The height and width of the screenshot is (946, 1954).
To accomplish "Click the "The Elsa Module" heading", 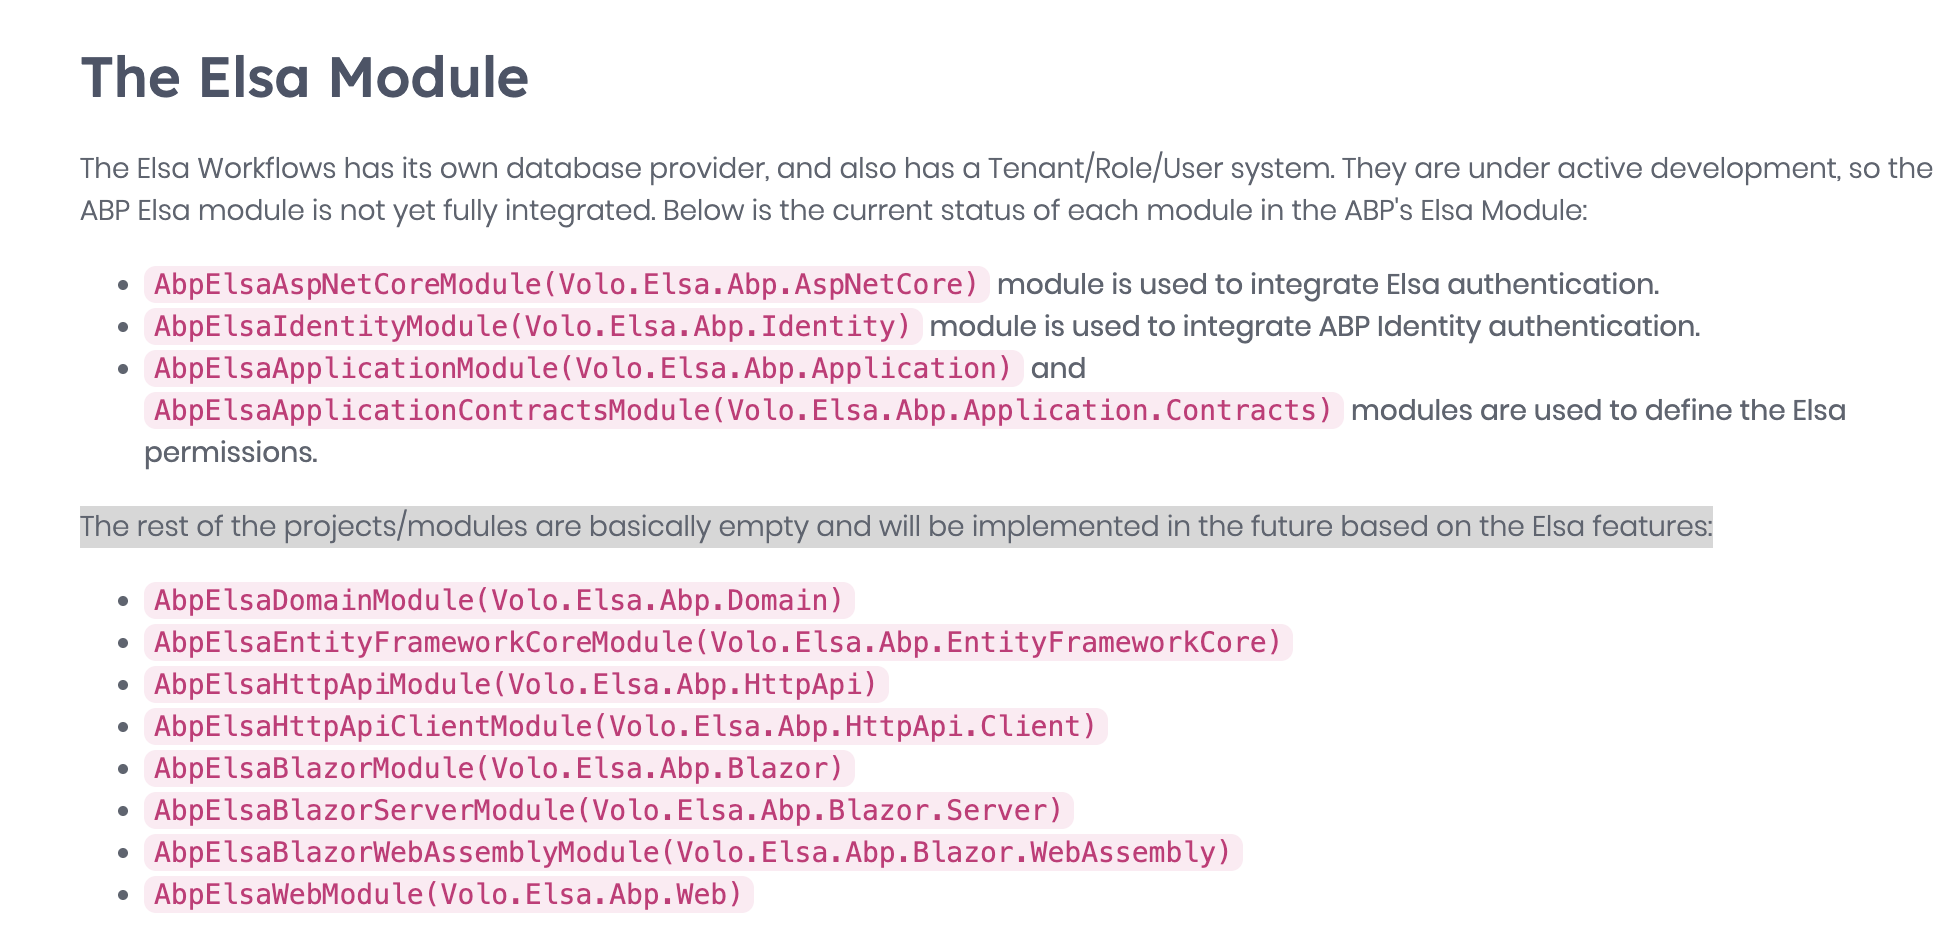I will (x=304, y=78).
